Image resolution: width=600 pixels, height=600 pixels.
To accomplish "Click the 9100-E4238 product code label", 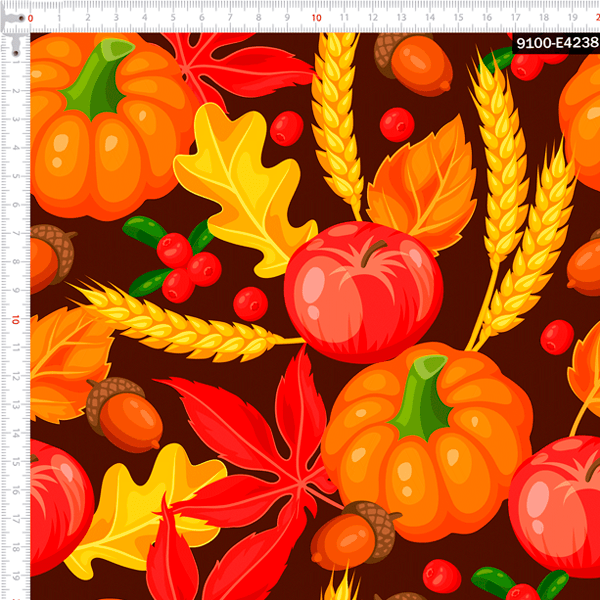I will click(554, 43).
